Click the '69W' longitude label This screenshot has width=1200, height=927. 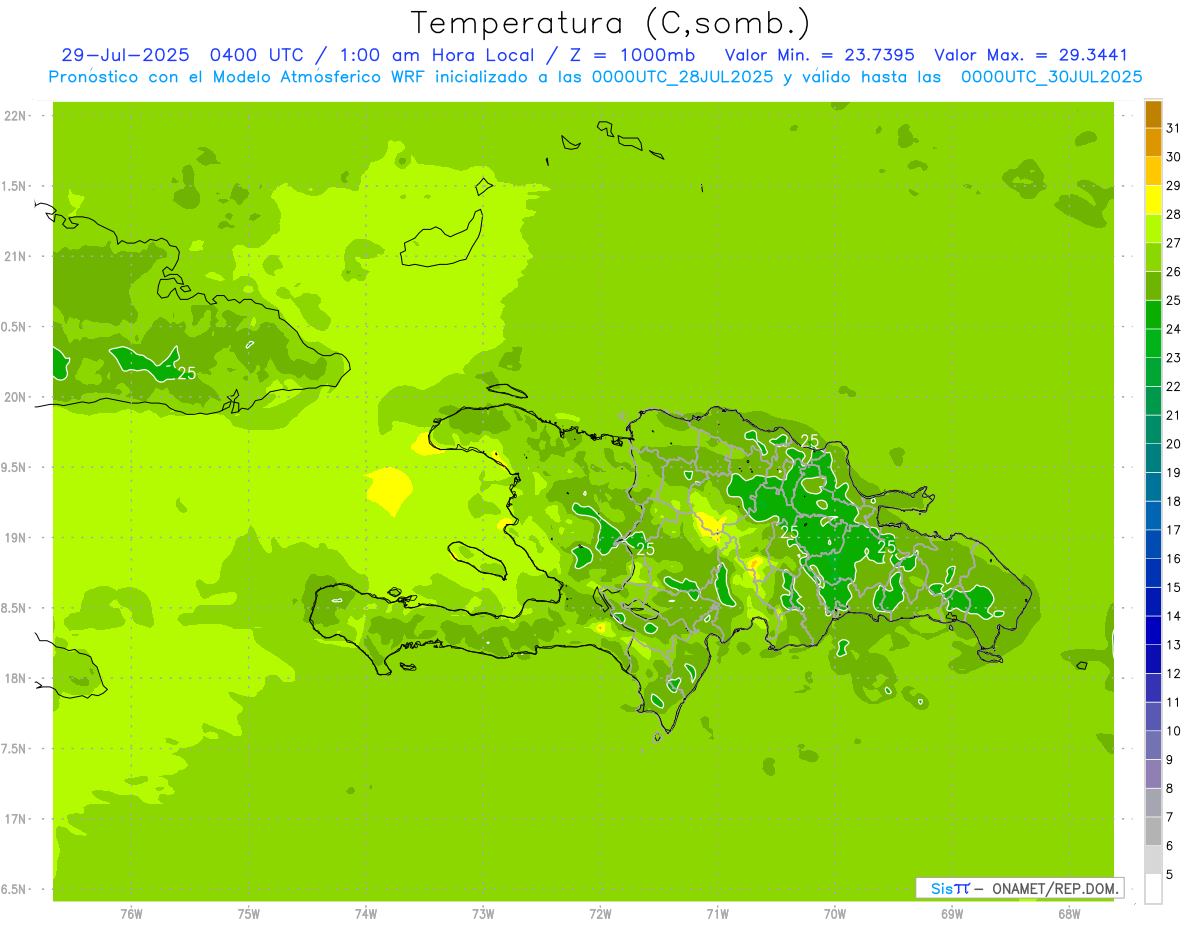pos(952,914)
